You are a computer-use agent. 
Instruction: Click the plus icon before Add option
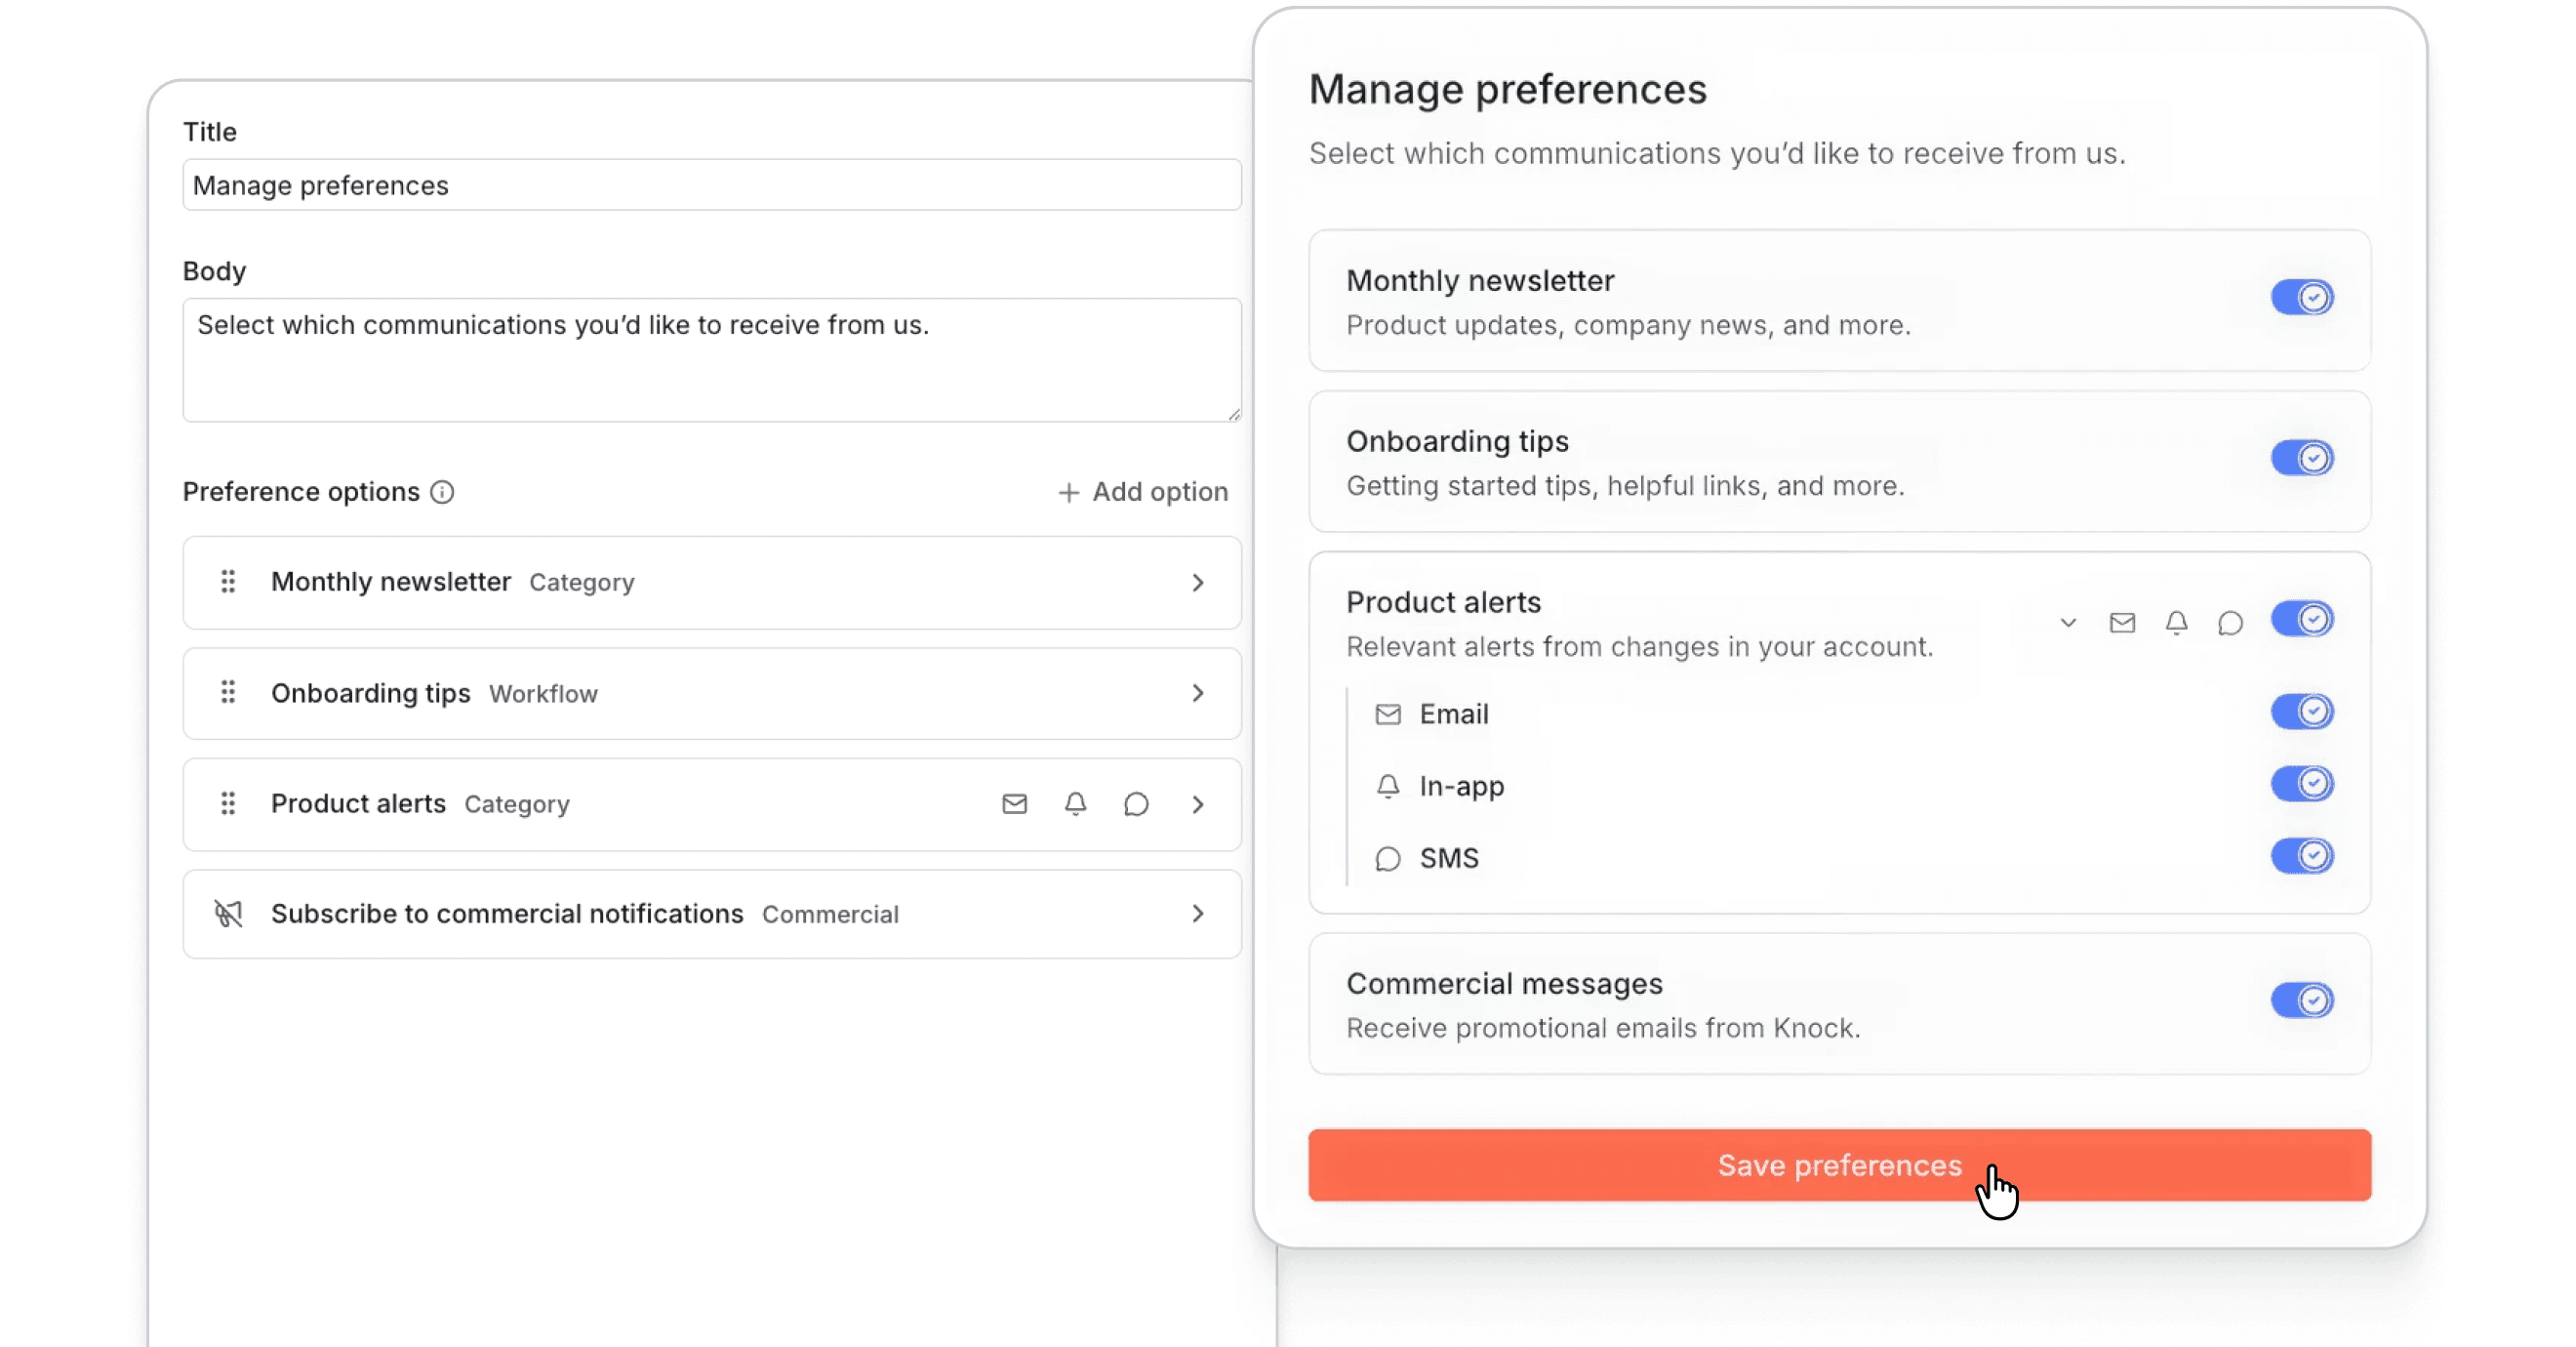[1068, 493]
